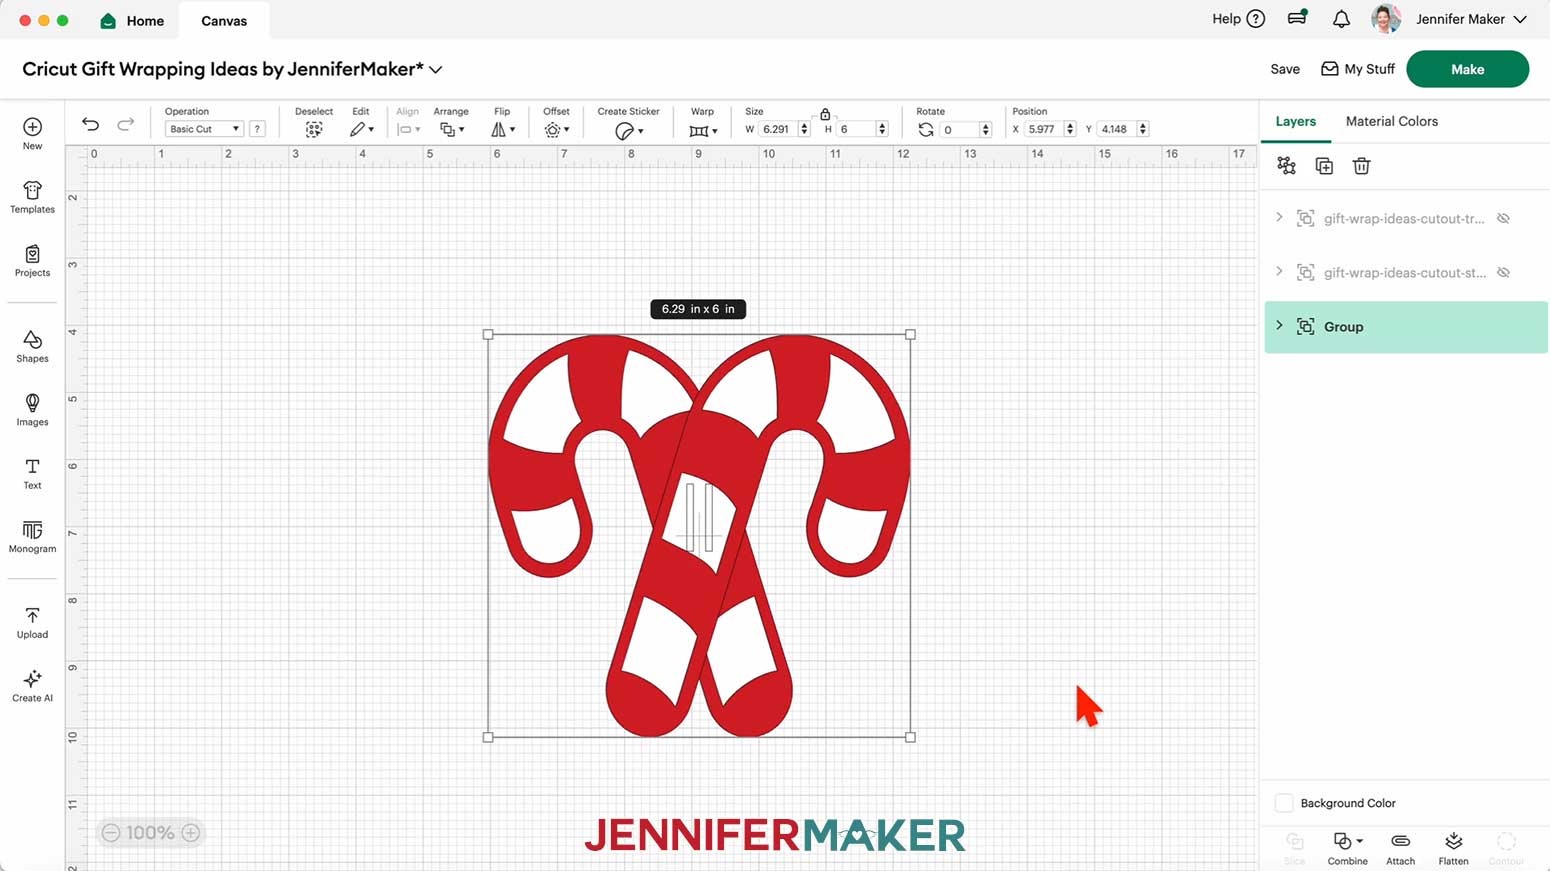Show the hidden gift-wrap-ideas-cutout-st layer
Image resolution: width=1550 pixels, height=871 pixels.
1503,272
